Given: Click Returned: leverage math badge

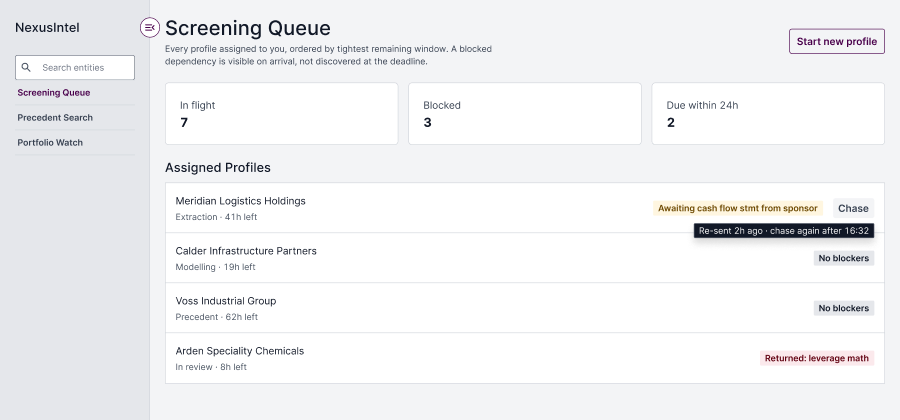Looking at the screenshot, I should [x=817, y=358].
